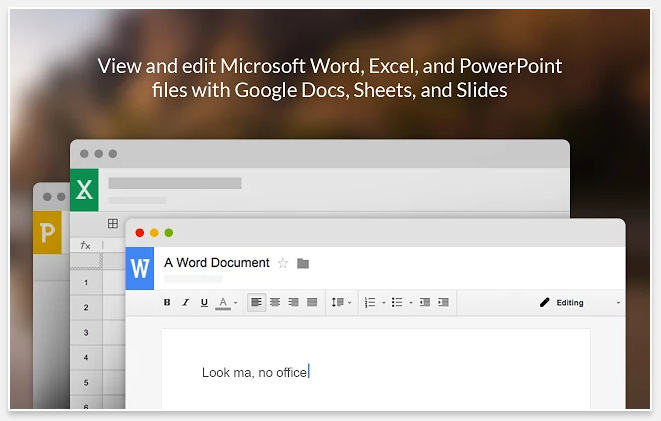Click the increase indent icon
Image resolution: width=661 pixels, height=421 pixels.
[x=443, y=302]
